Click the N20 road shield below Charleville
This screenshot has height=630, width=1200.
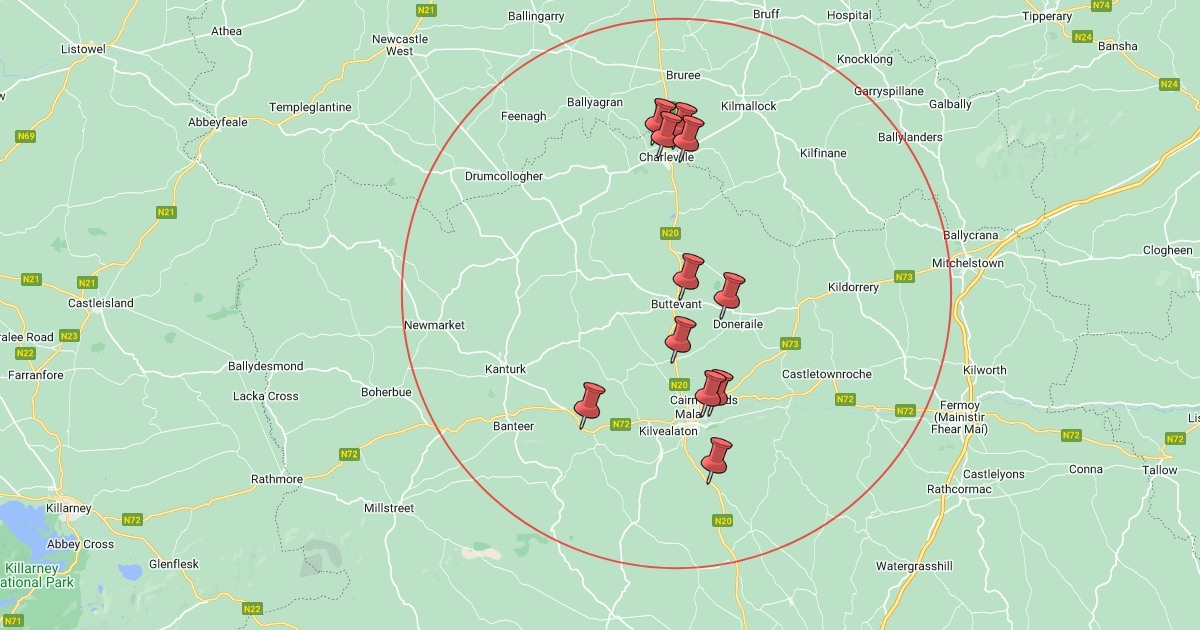[x=671, y=234]
